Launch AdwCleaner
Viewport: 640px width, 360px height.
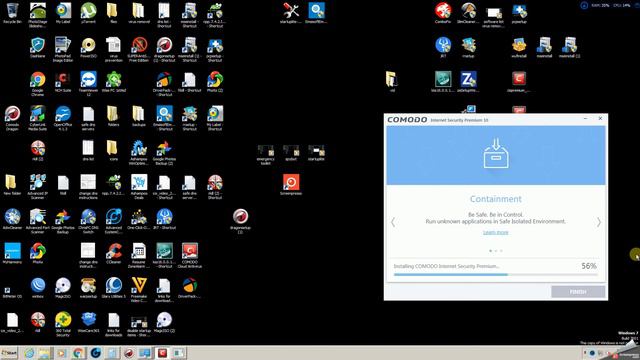coord(12,219)
